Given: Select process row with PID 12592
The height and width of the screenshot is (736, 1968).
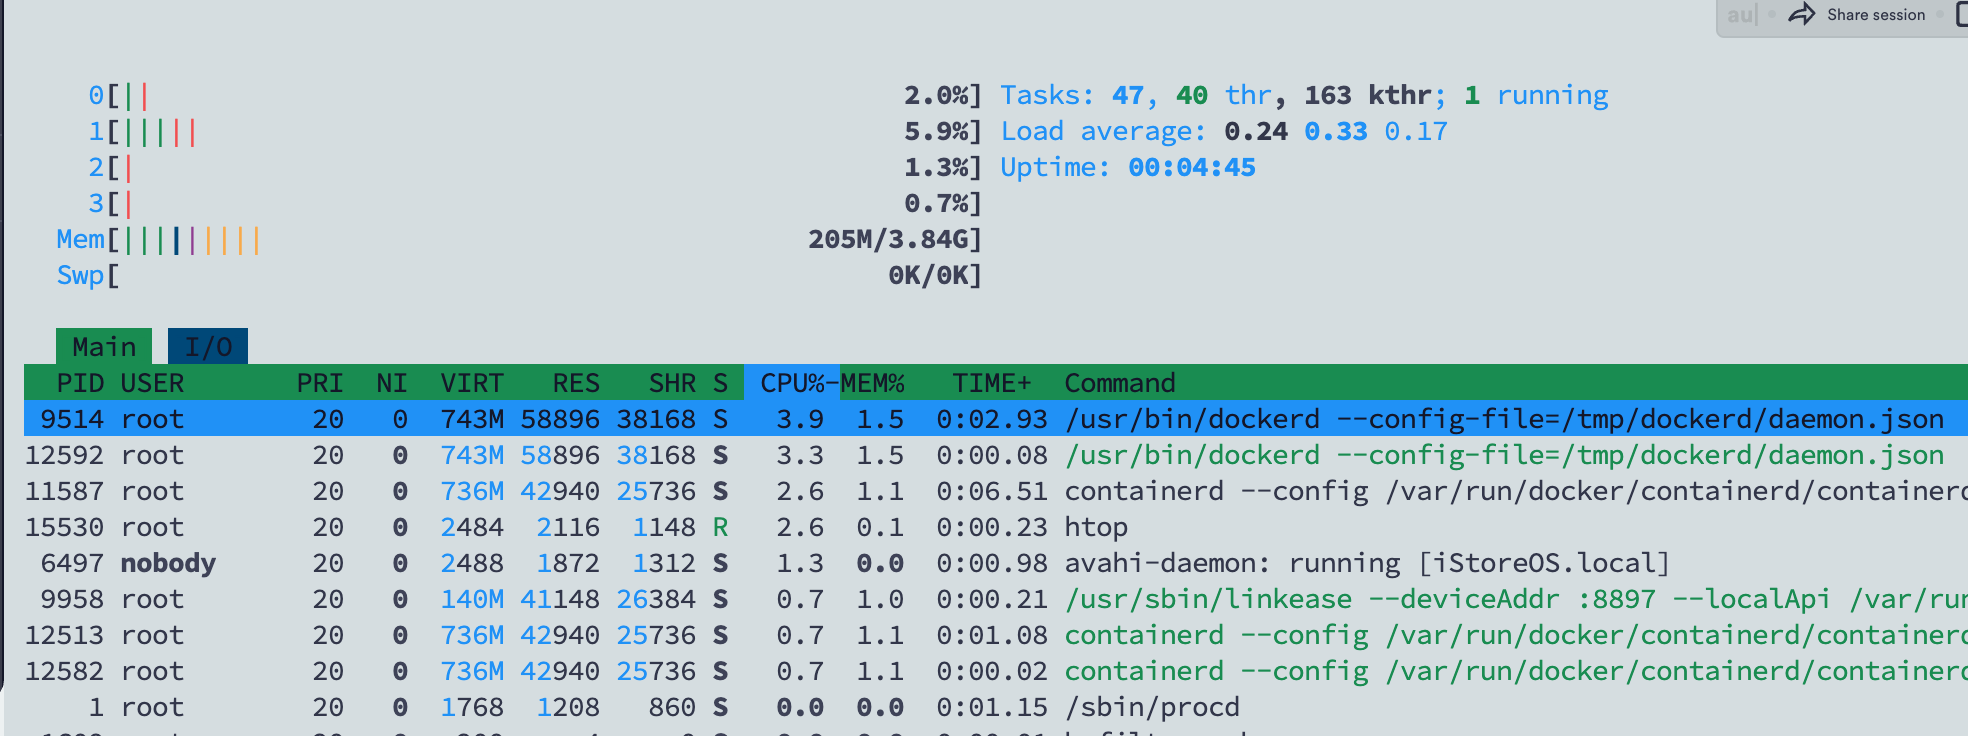Looking at the screenshot, I should pos(996,455).
